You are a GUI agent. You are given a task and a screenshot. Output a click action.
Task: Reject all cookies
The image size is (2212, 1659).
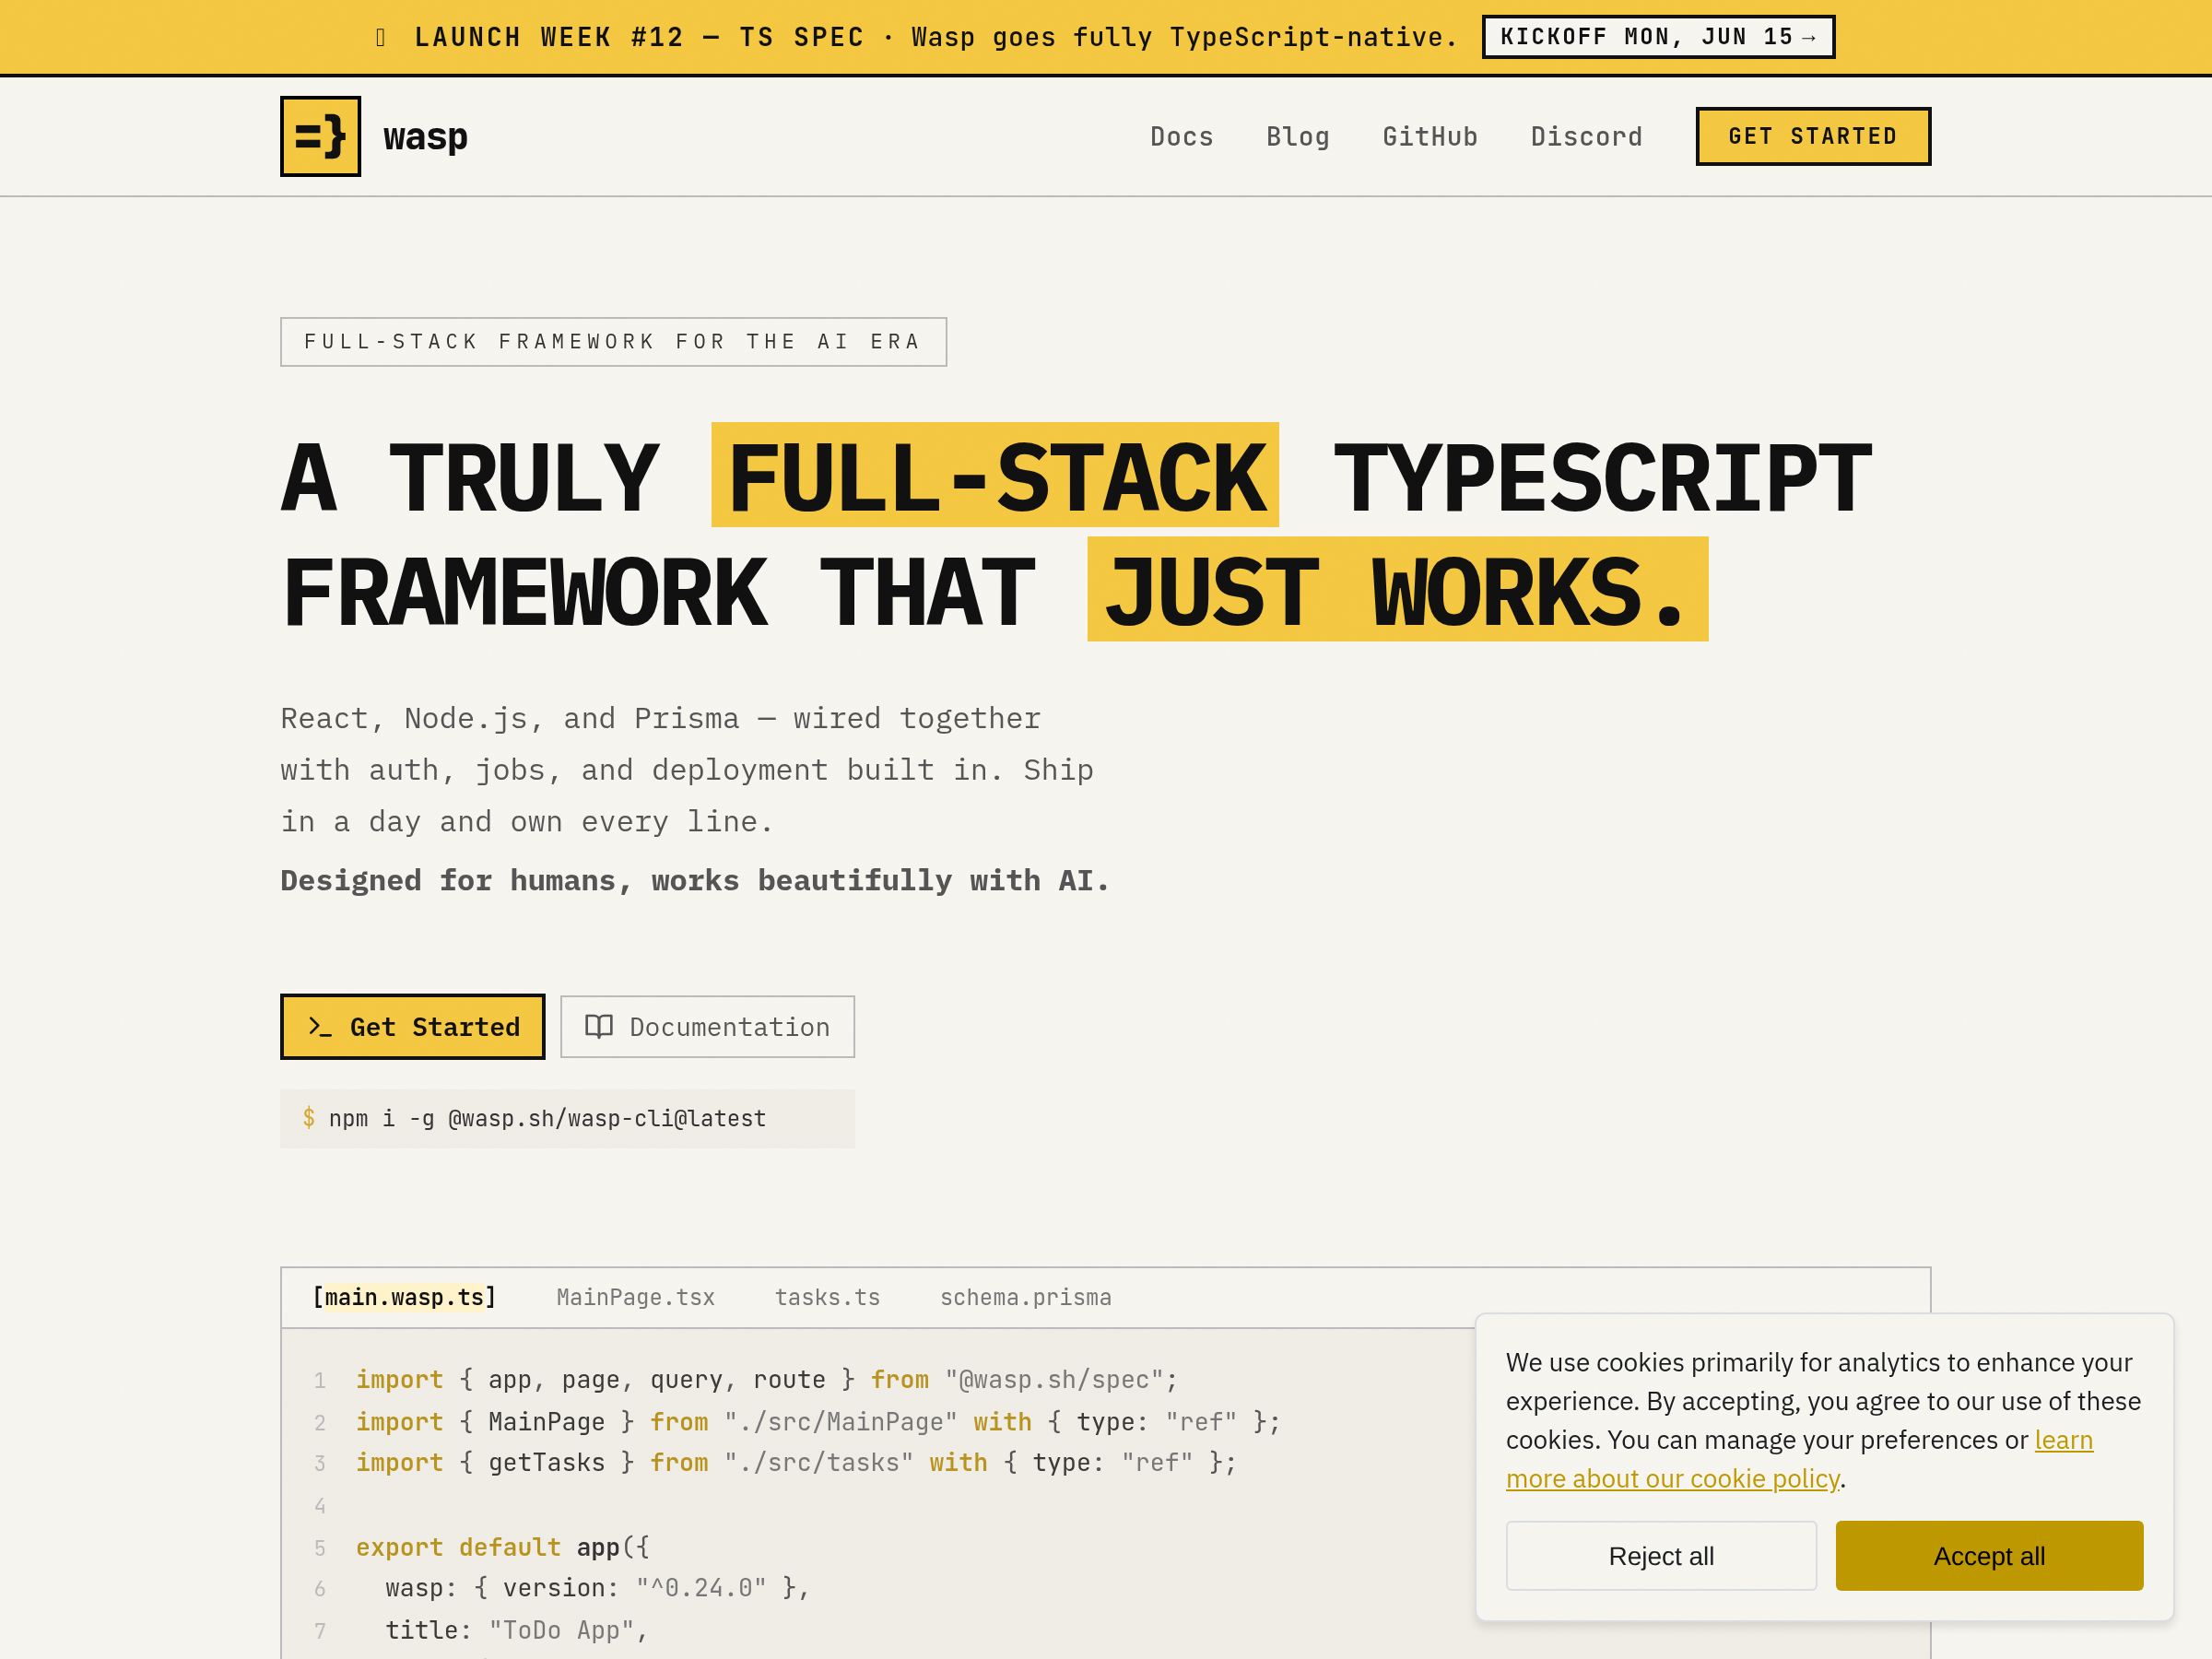1661,1556
